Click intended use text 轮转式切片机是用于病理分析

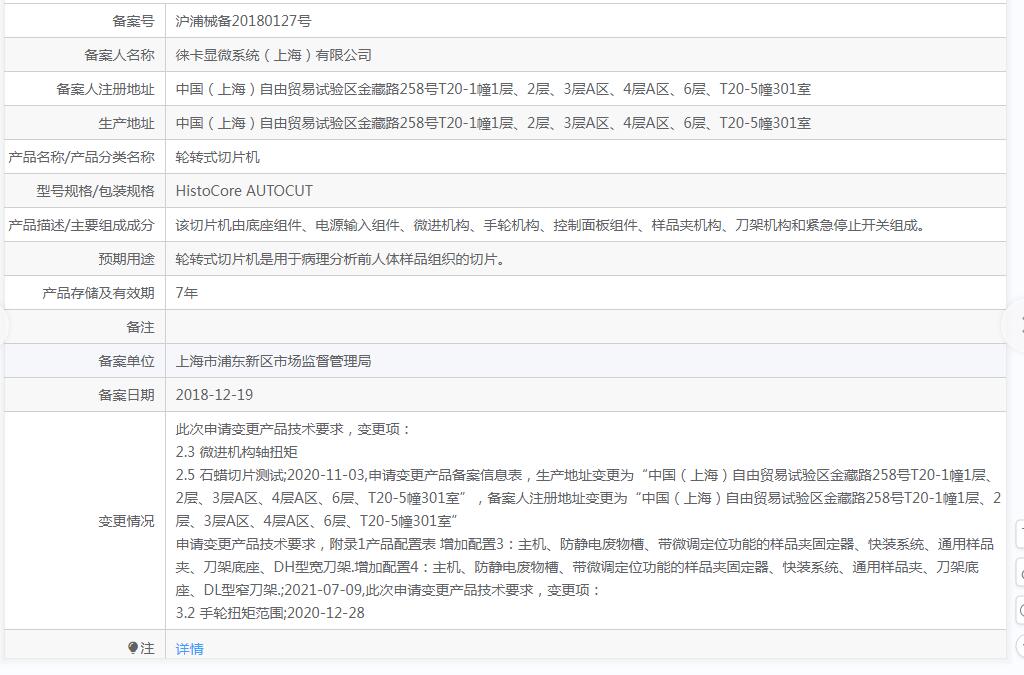(x=340, y=259)
